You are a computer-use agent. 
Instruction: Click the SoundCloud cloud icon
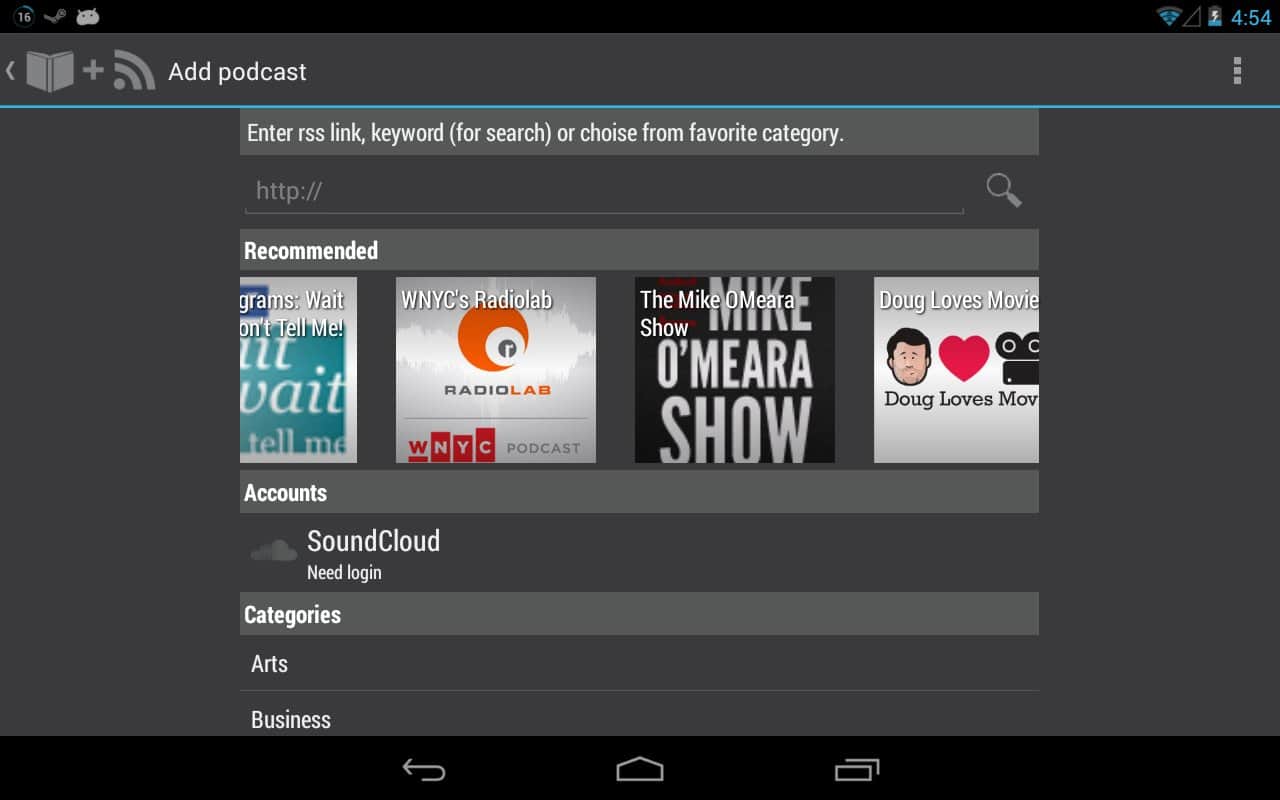point(273,551)
